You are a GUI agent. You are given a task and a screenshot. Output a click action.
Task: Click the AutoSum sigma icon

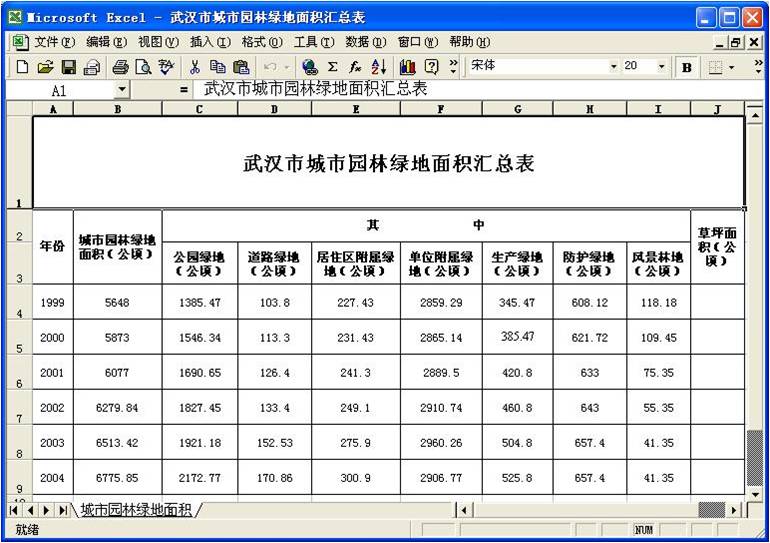333,67
